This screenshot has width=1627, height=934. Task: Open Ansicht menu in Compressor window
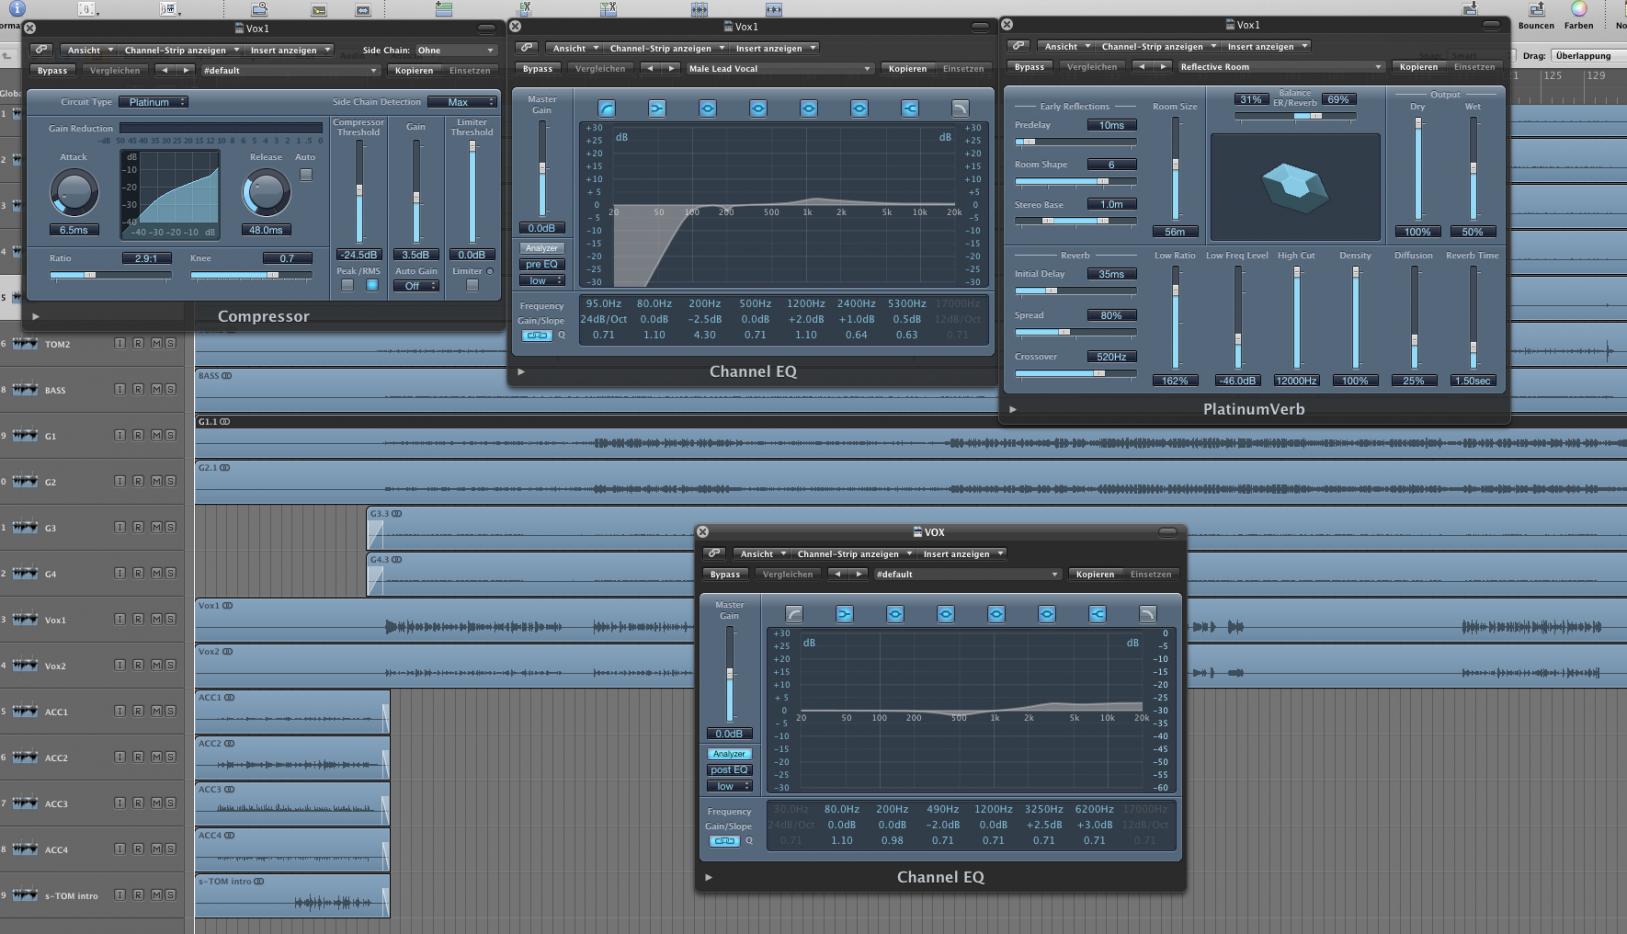89,50
